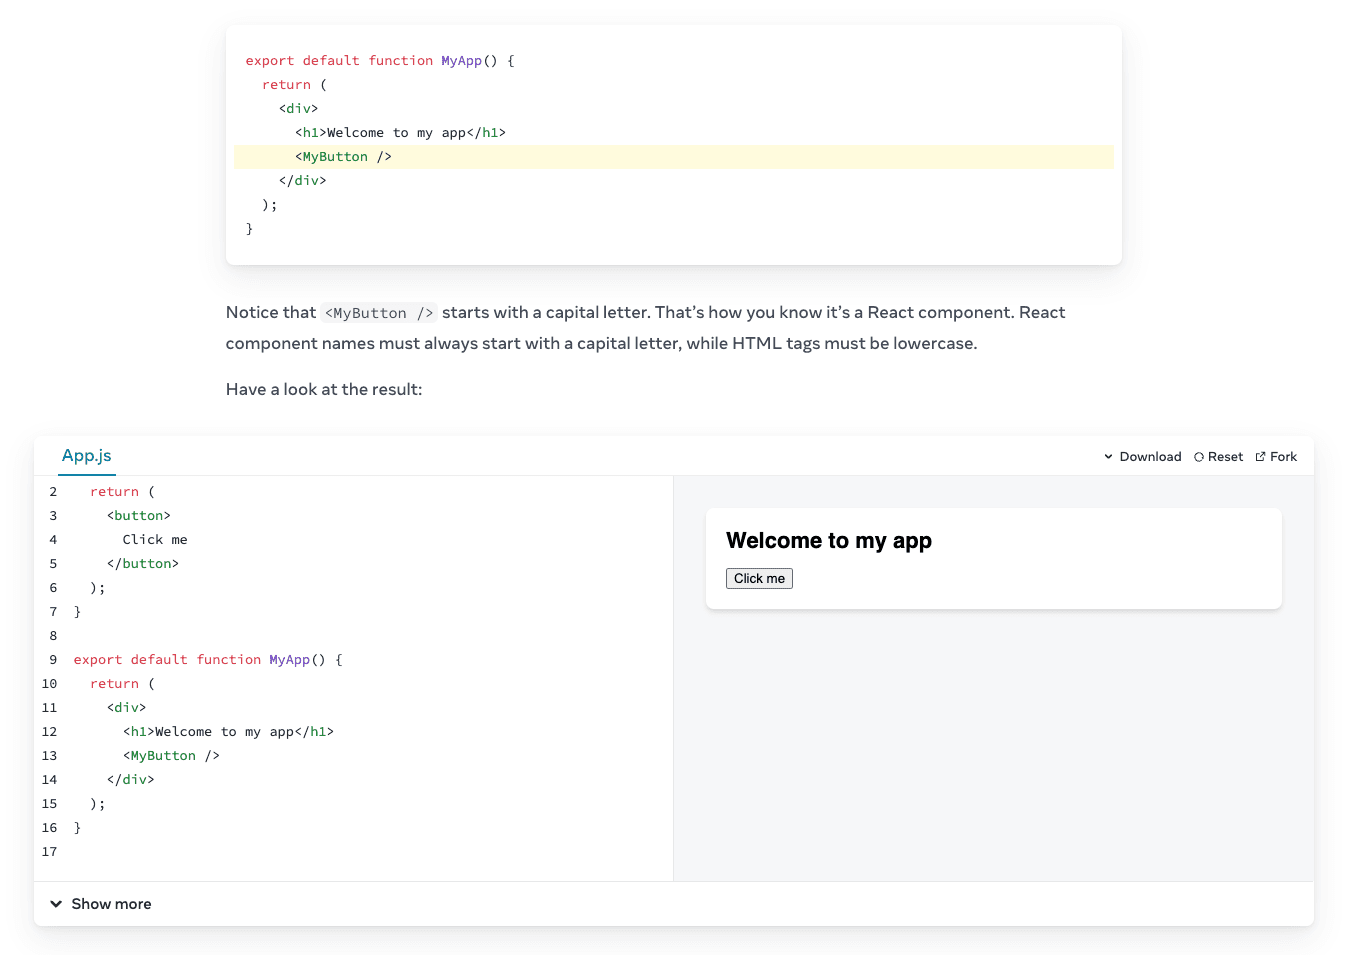Click the h1 Welcome line in editor
Image resolution: width=1351 pixels, height=955 pixels.
[x=228, y=732]
